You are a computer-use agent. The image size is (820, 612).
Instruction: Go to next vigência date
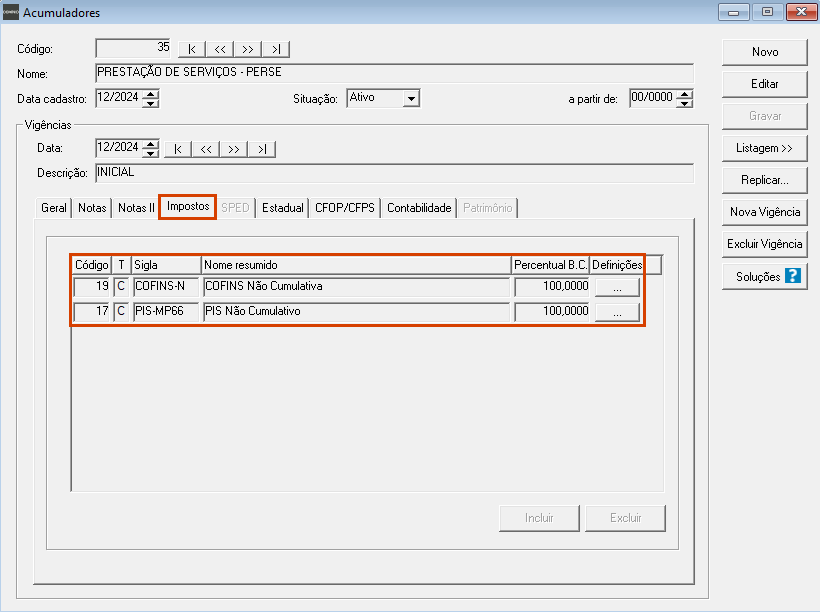(234, 149)
